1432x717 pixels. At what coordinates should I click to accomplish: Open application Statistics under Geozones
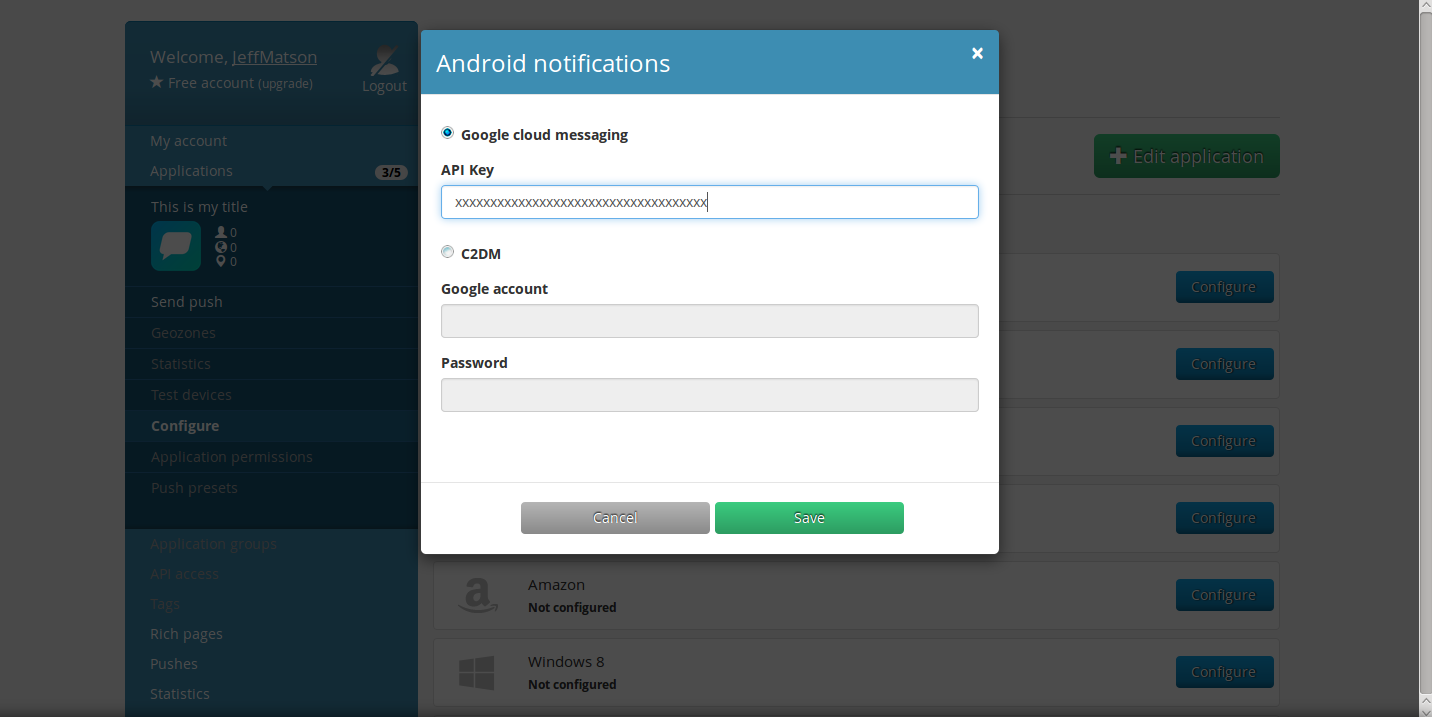point(181,364)
